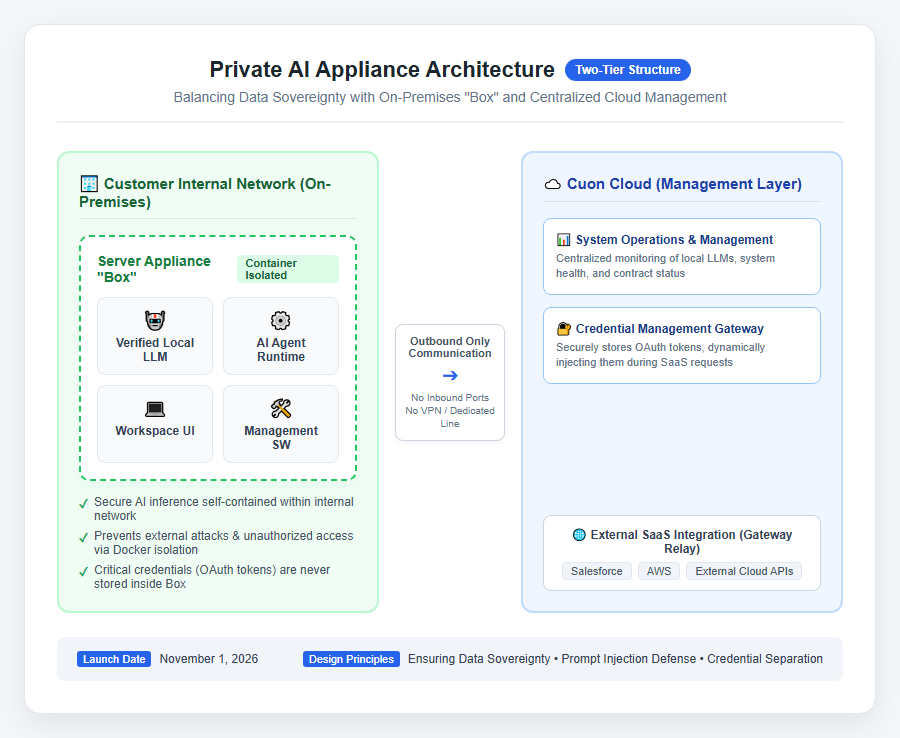900x738 pixels.
Task: Click the building icon beside Customer Internal Network
Action: click(x=89, y=184)
